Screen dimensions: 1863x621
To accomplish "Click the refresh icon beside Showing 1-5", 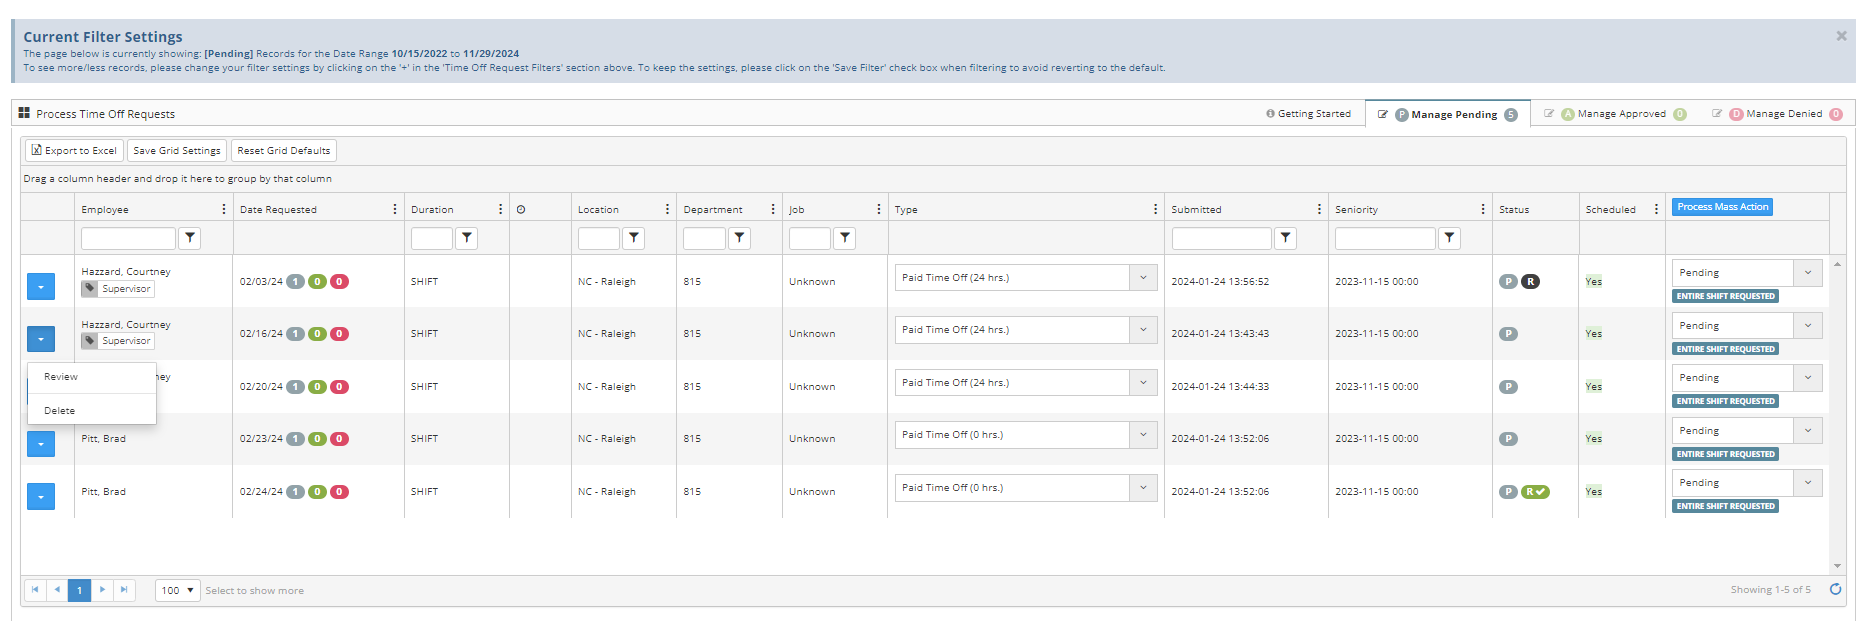I will 1835,590.
